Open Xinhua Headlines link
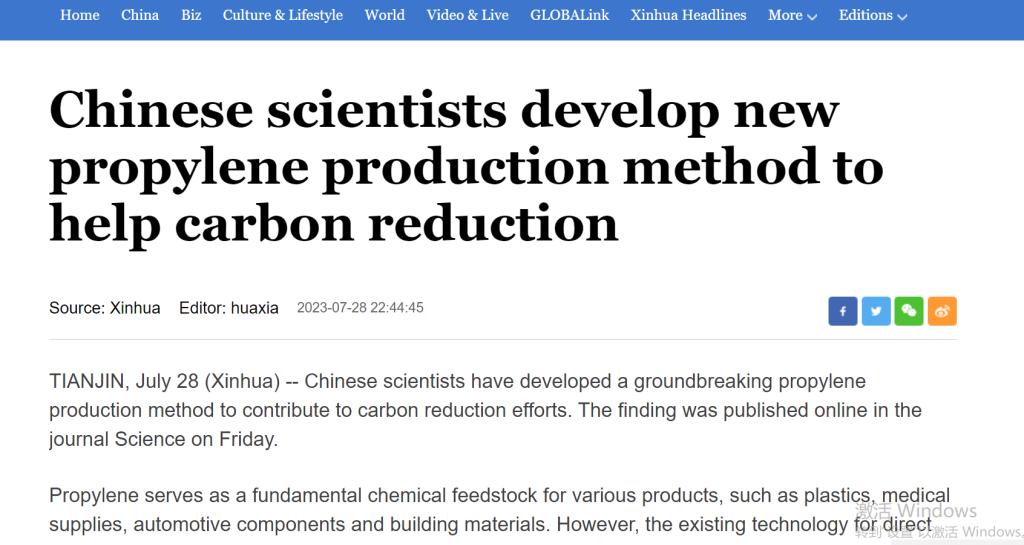The width and height of the screenshot is (1024, 545). 688,15
